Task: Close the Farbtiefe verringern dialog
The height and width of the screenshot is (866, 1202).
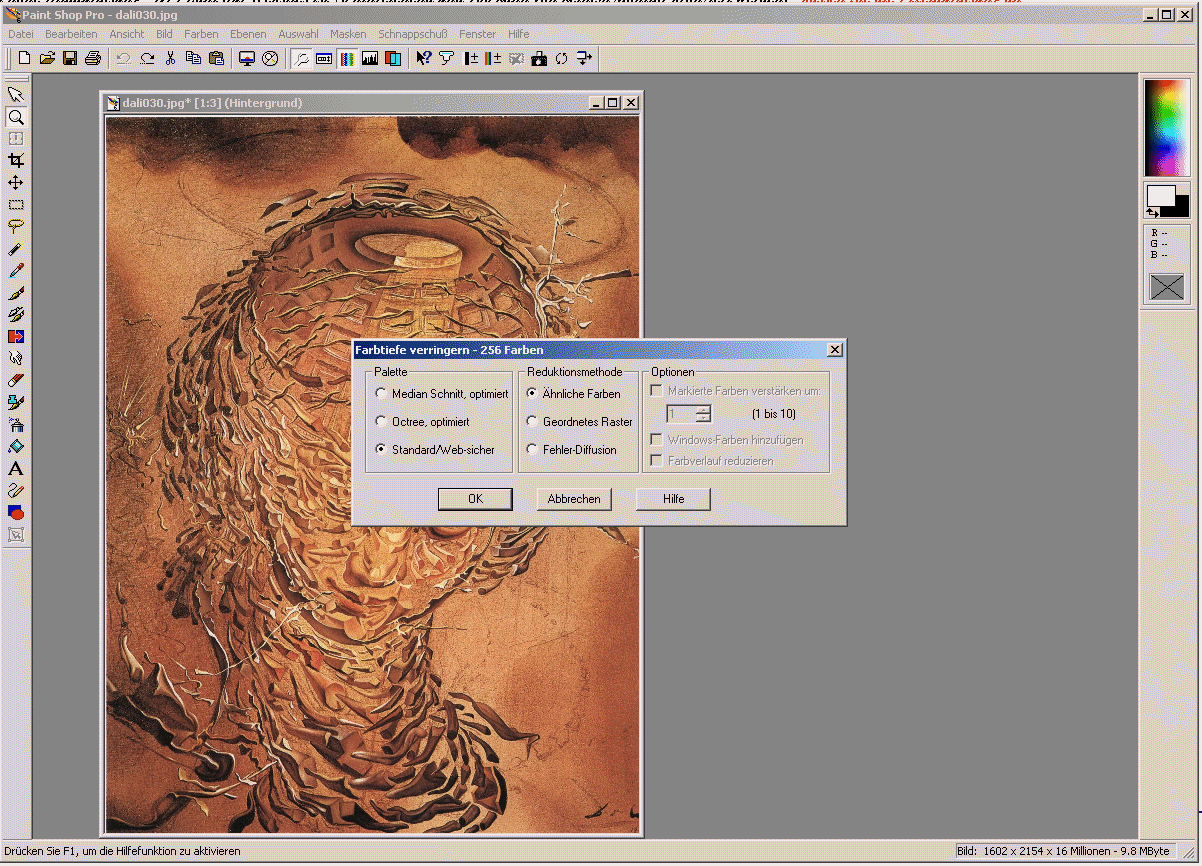Action: (x=835, y=350)
